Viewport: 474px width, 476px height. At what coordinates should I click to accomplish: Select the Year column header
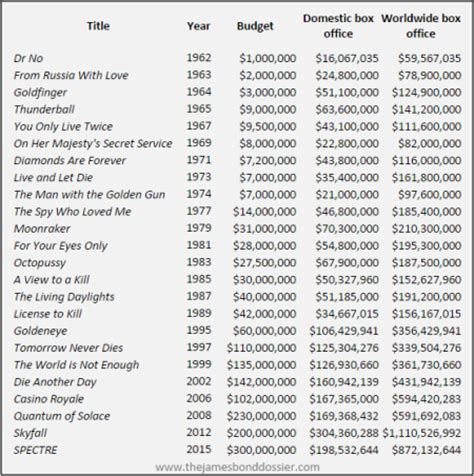198,26
